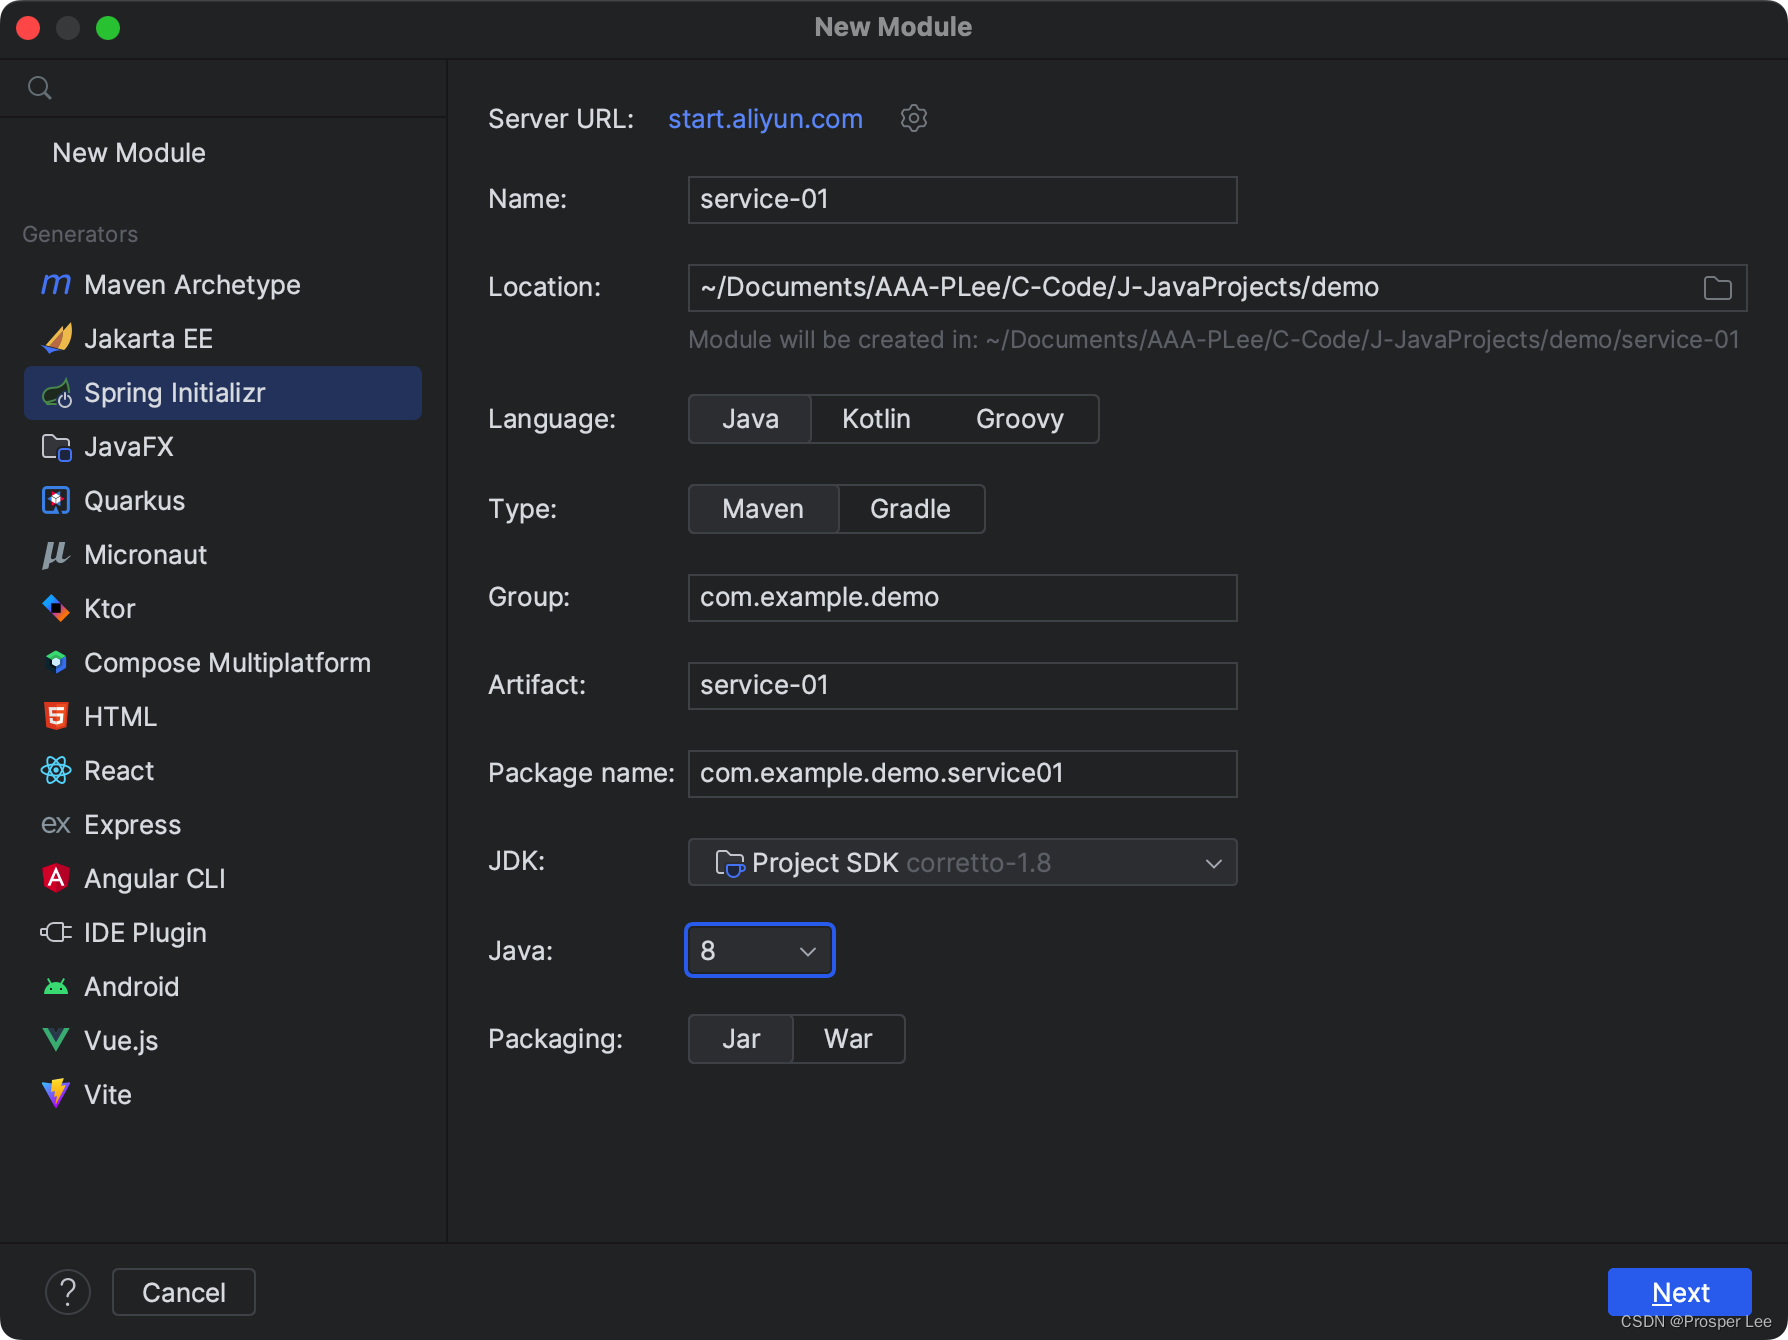Click the IDE Plugin plug icon

pyautogui.click(x=56, y=933)
